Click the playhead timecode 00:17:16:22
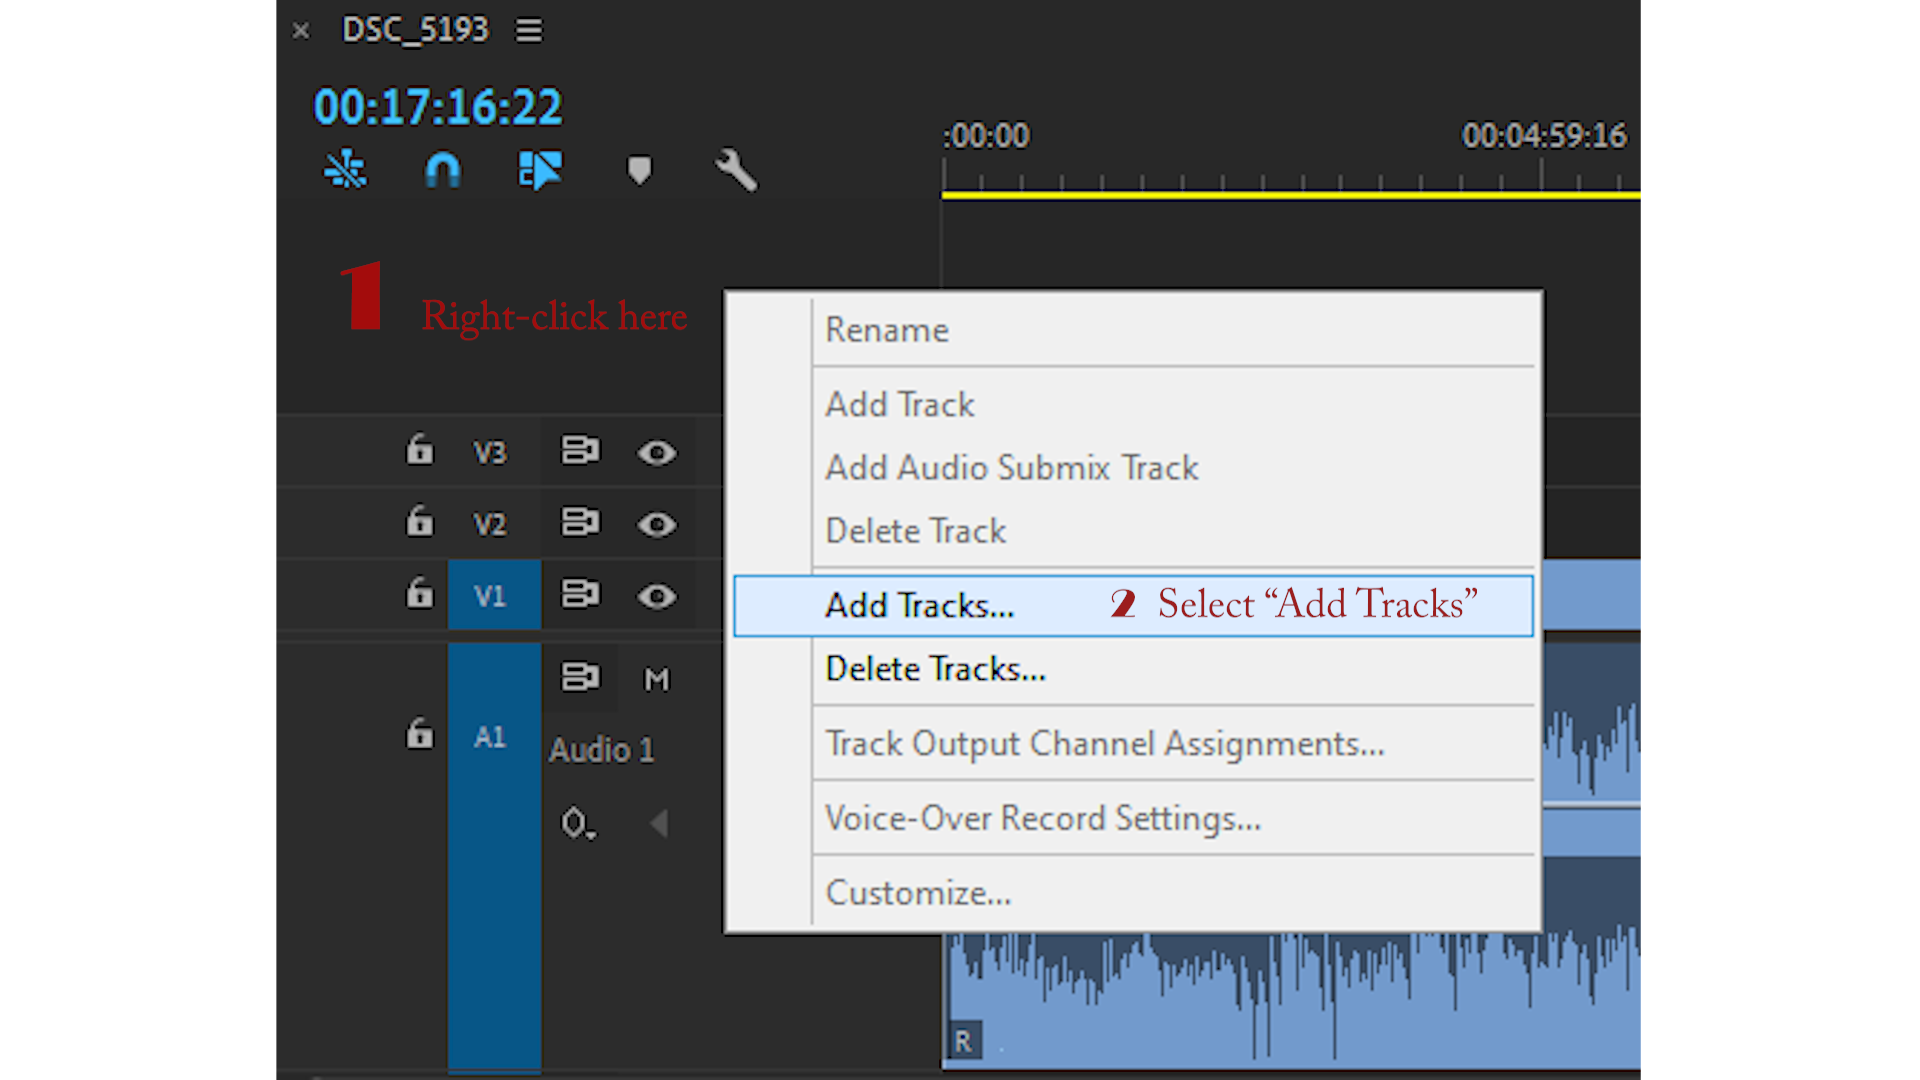 point(438,107)
